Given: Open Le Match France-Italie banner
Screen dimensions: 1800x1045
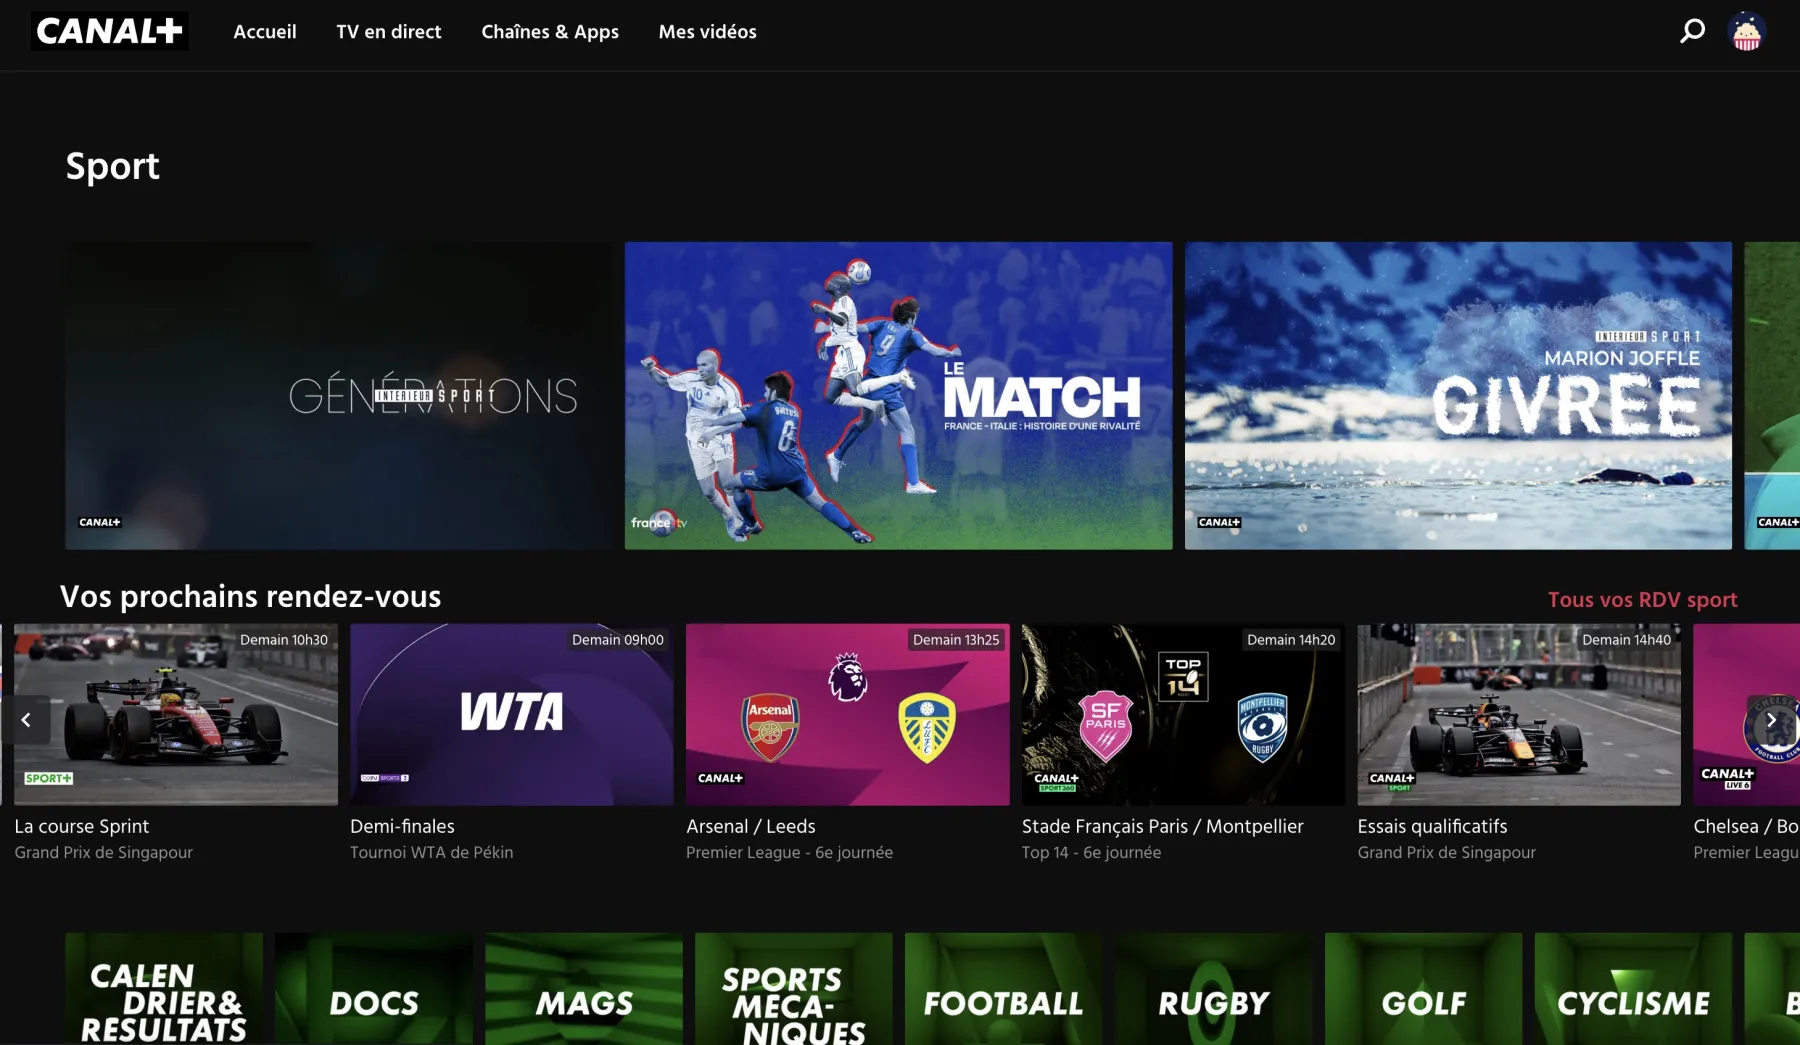Looking at the screenshot, I should click(899, 395).
